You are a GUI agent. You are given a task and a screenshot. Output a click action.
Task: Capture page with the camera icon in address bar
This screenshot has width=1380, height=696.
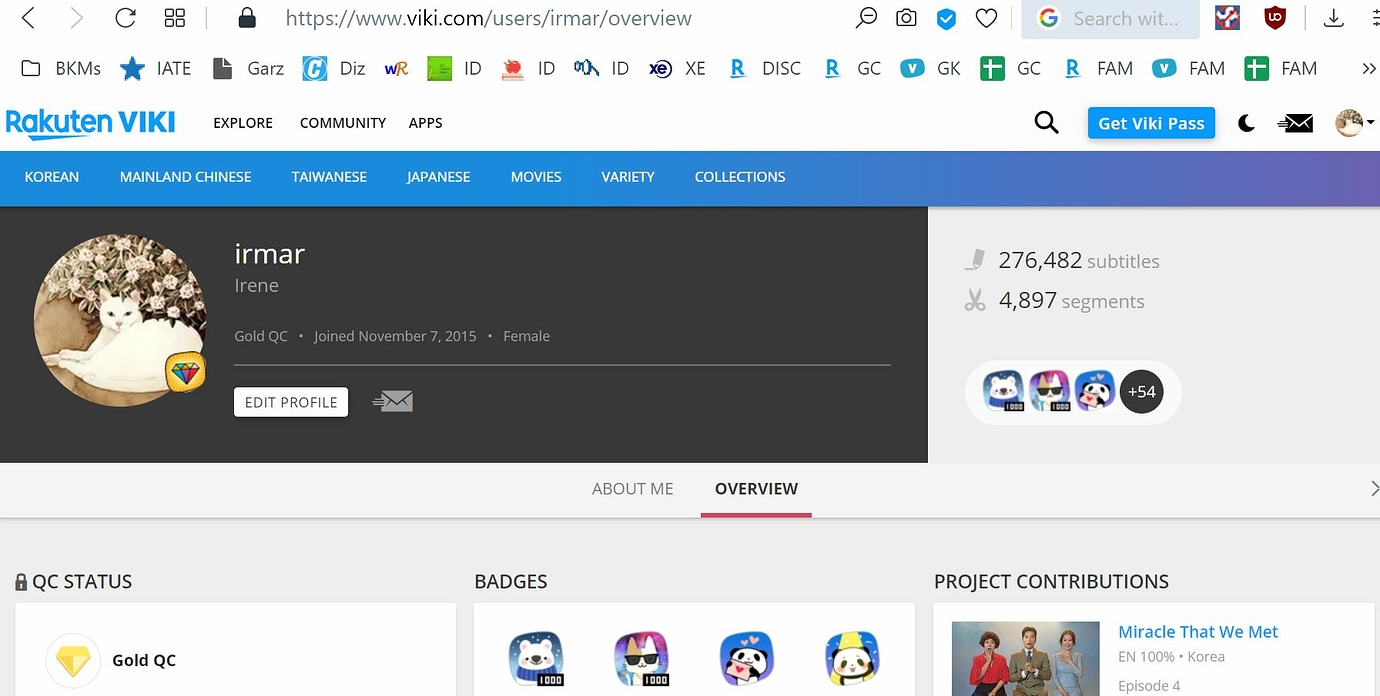click(905, 17)
